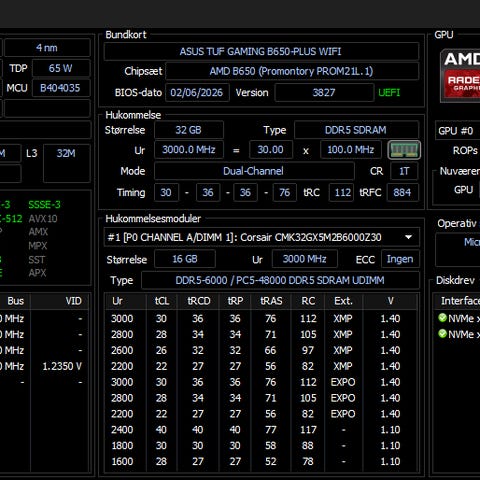Image resolution: width=480 pixels, height=480 pixels.
Task: Click the module clock 3000 MHz value
Action: click(x=305, y=259)
